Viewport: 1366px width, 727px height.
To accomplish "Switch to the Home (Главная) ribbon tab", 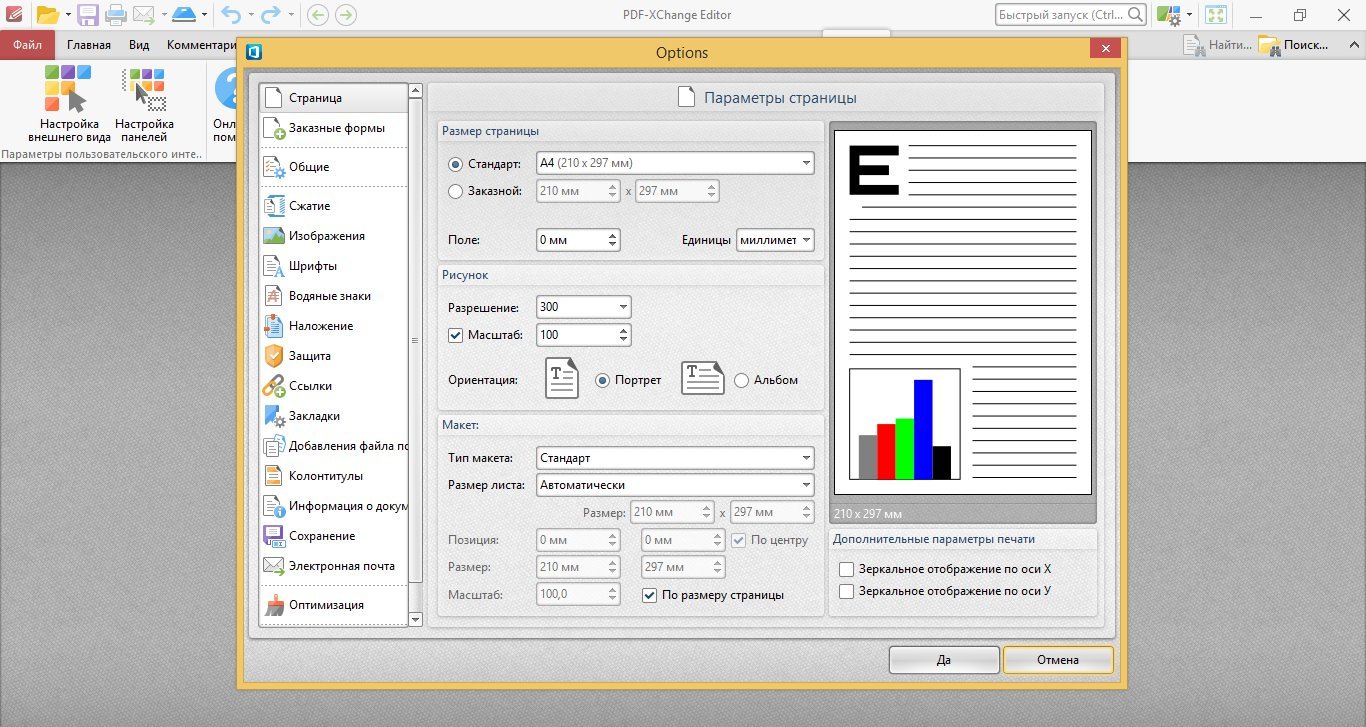I will [x=89, y=45].
